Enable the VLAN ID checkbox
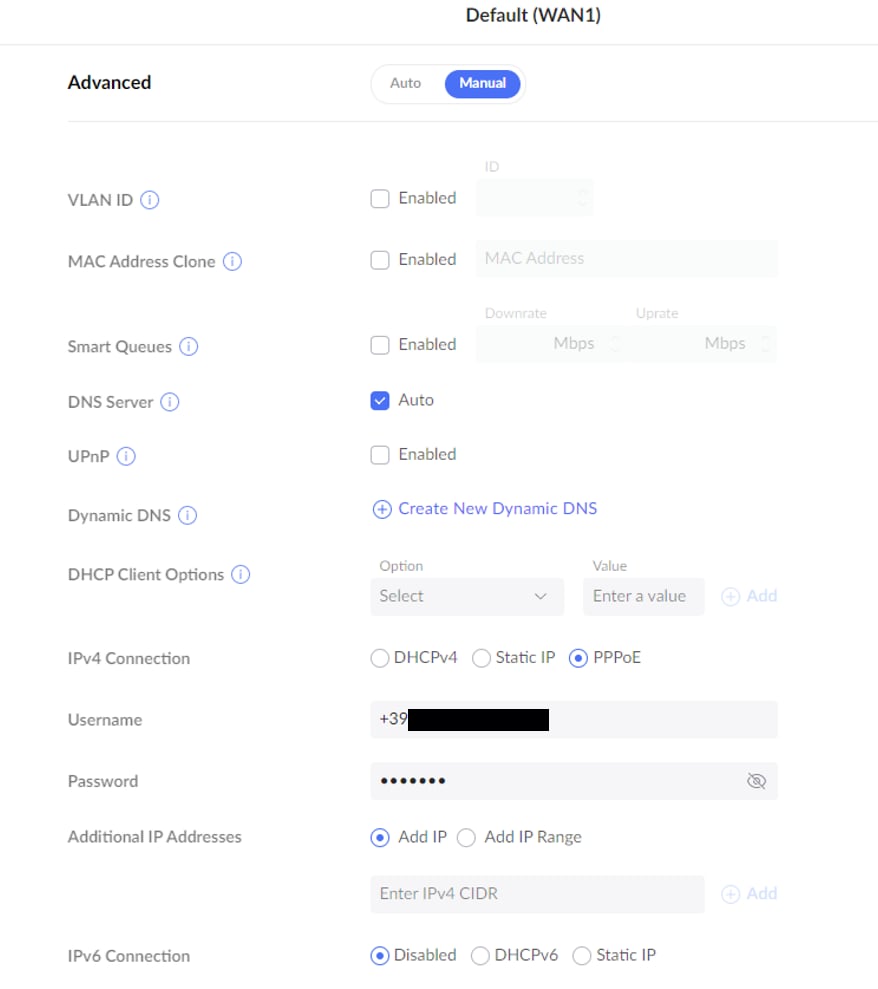878x989 pixels. (380, 199)
